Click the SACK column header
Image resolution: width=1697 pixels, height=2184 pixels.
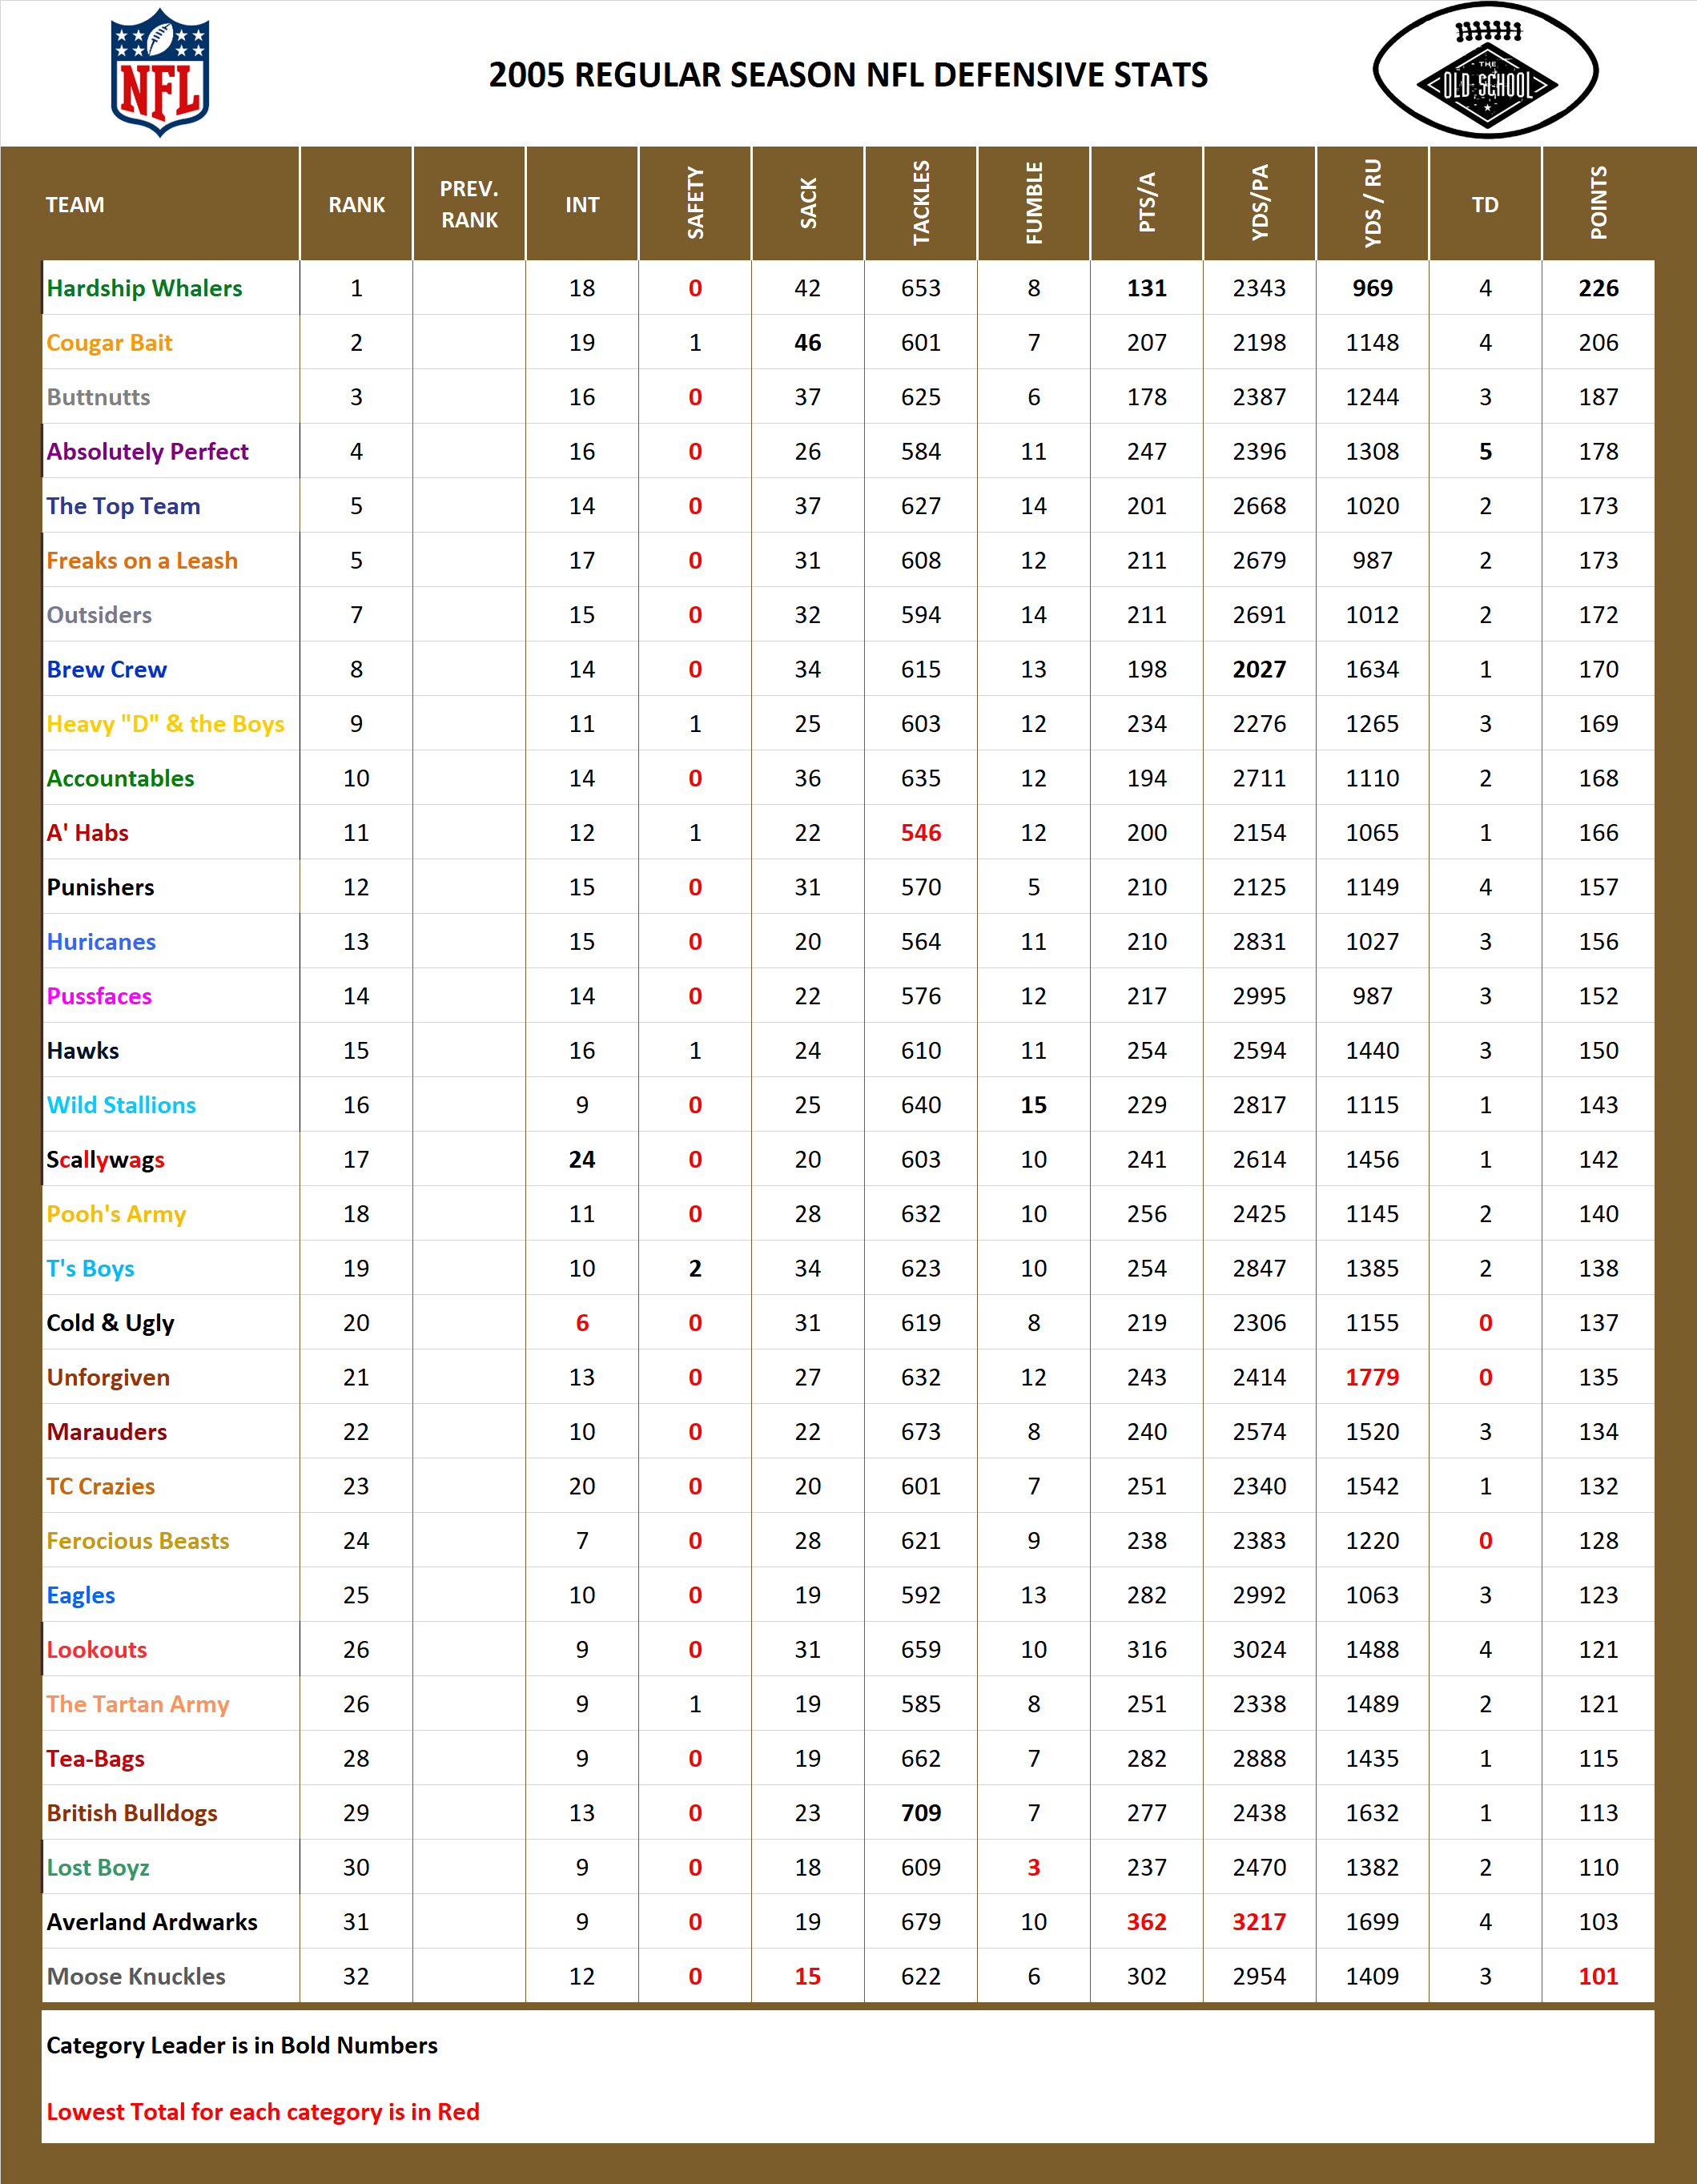coord(808,204)
